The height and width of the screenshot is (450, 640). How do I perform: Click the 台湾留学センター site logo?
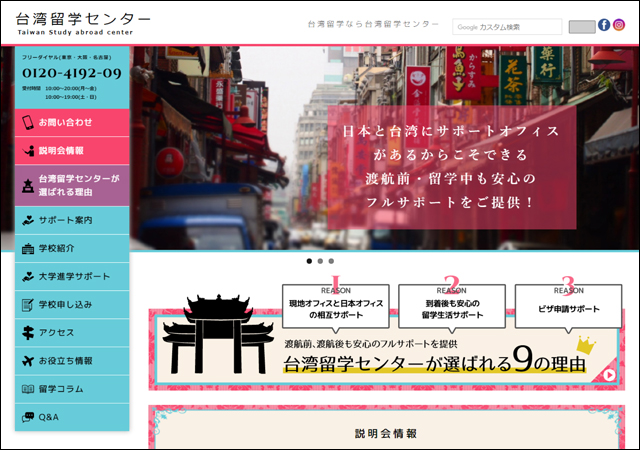pyautogui.click(x=85, y=24)
